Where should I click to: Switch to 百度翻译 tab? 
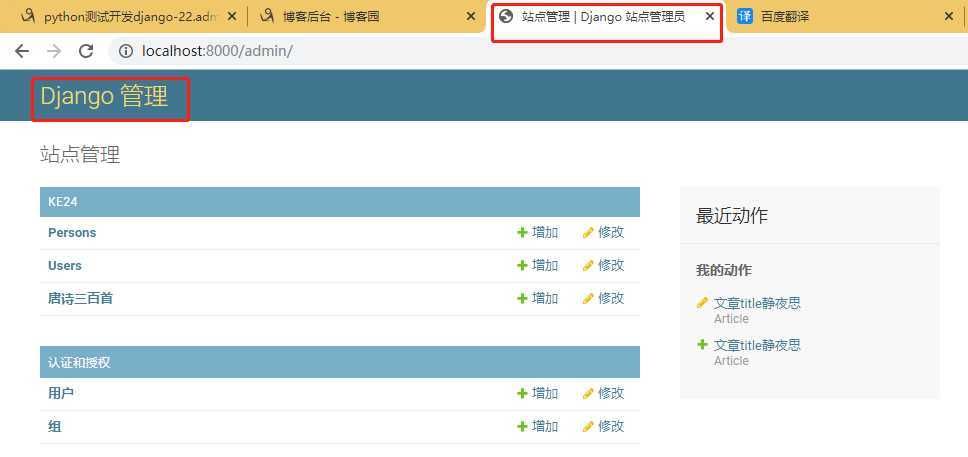click(x=847, y=17)
